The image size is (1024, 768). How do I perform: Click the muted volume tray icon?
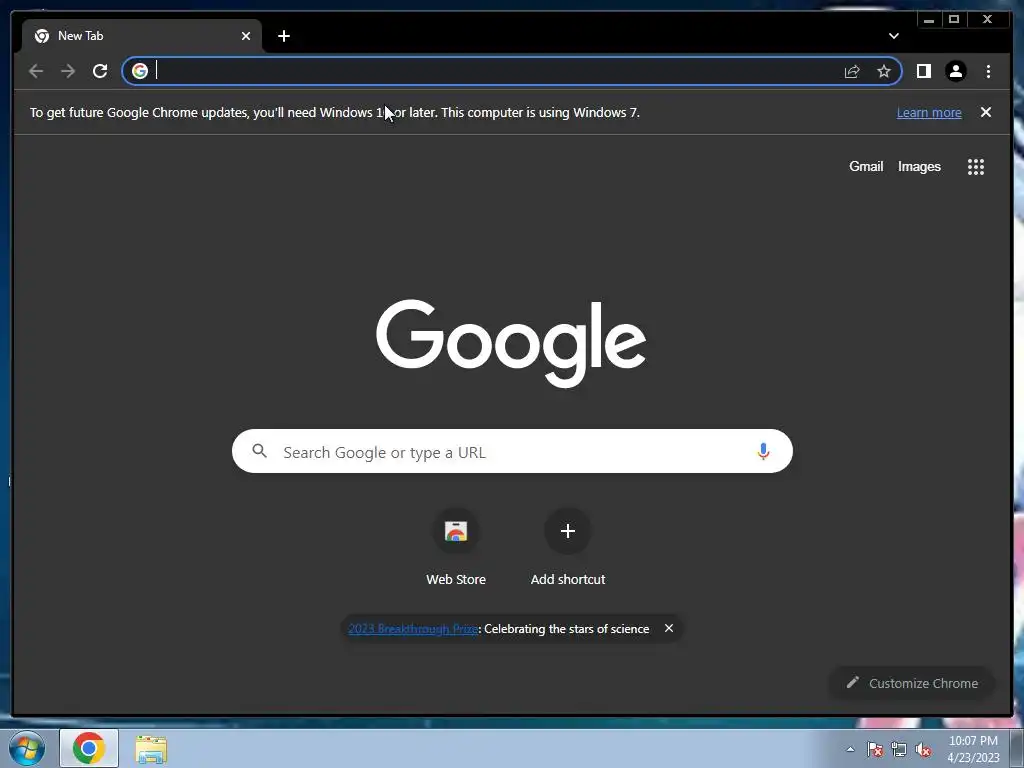(x=923, y=750)
